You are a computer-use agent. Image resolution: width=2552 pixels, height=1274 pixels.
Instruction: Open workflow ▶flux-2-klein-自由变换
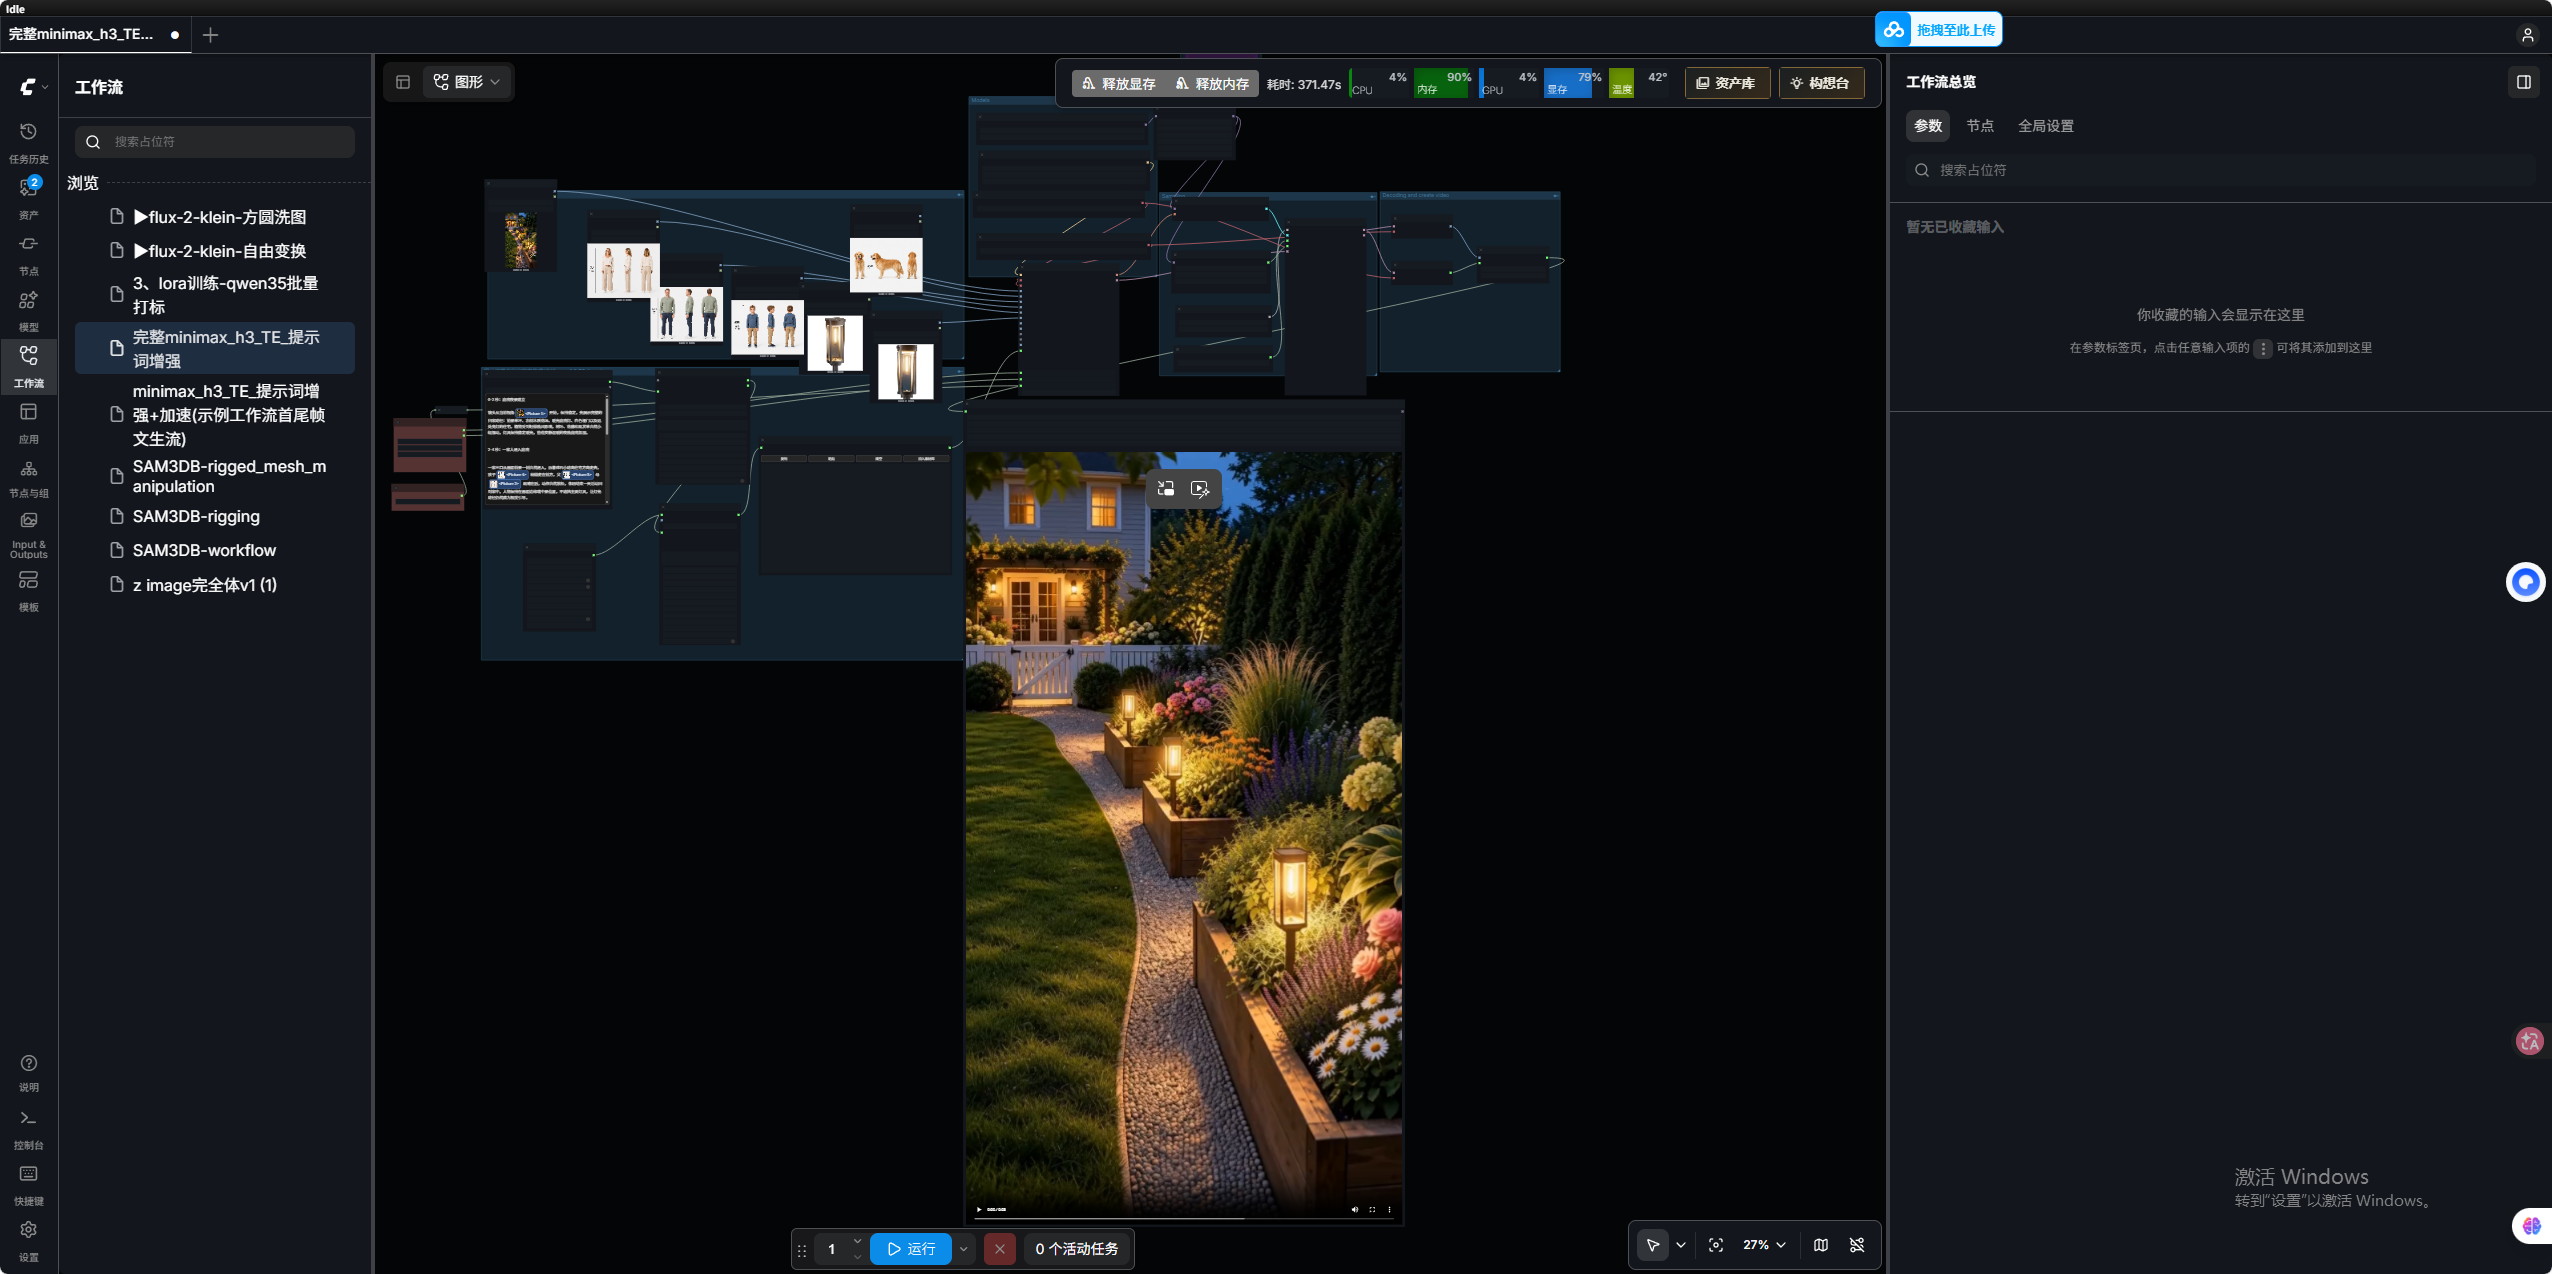pos(215,251)
